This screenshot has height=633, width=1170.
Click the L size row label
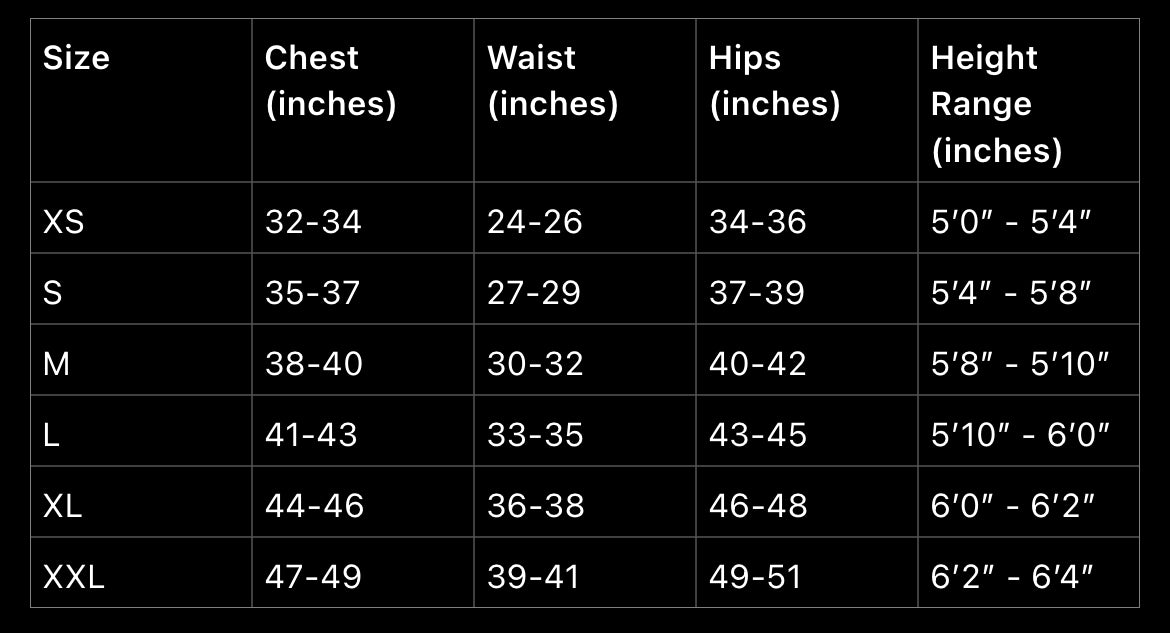(52, 434)
